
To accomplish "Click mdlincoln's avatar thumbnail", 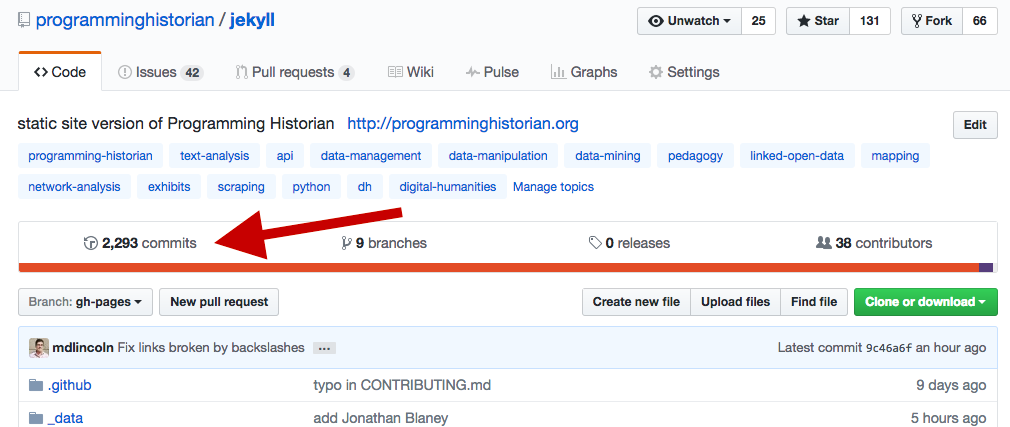I will click(39, 348).
